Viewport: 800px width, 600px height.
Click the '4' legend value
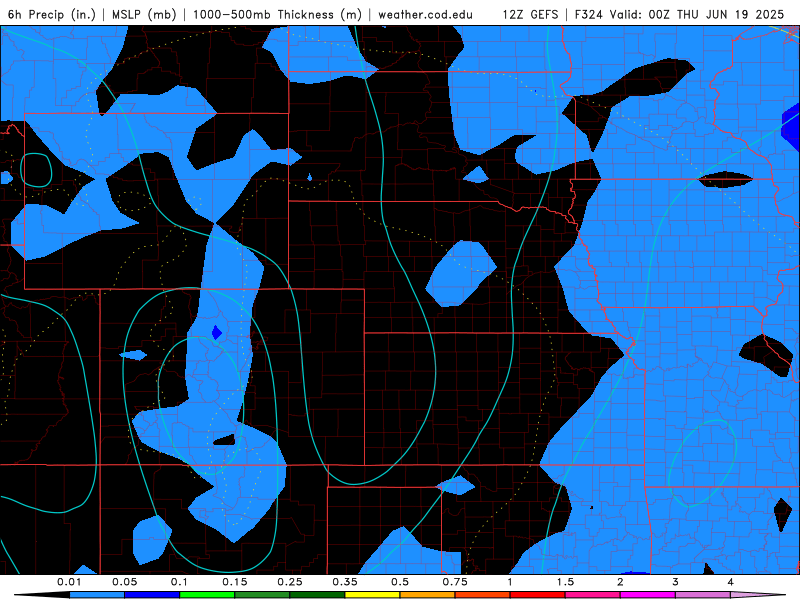[x=731, y=582]
